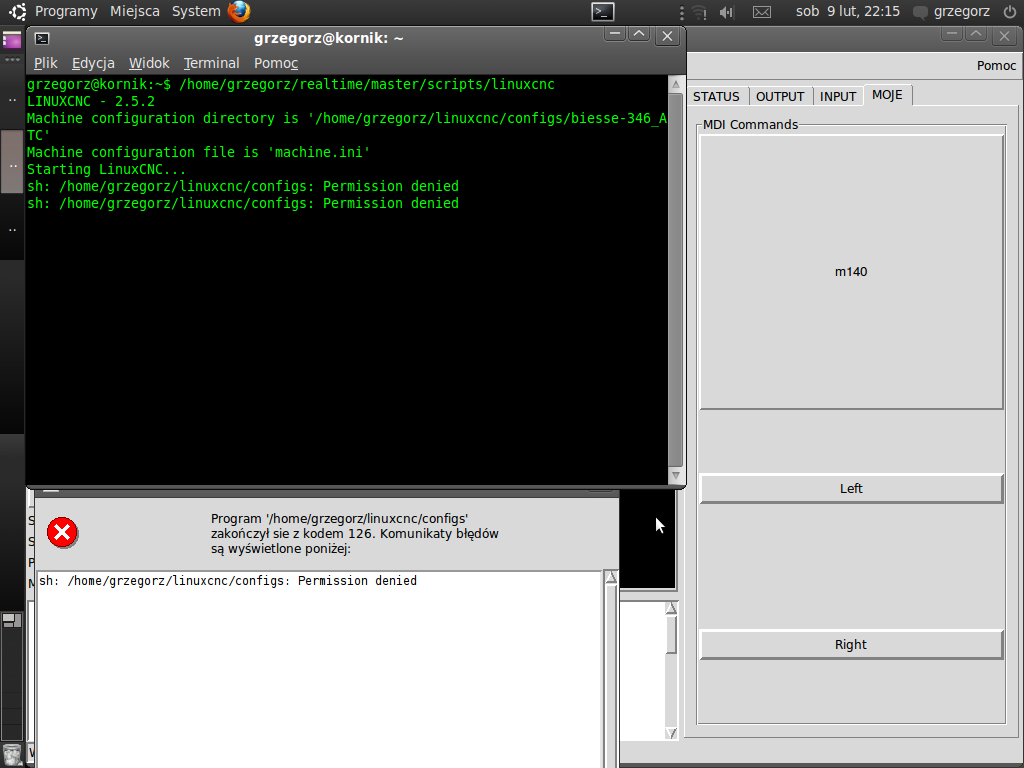Click the chat status bubble icon

[x=920, y=12]
